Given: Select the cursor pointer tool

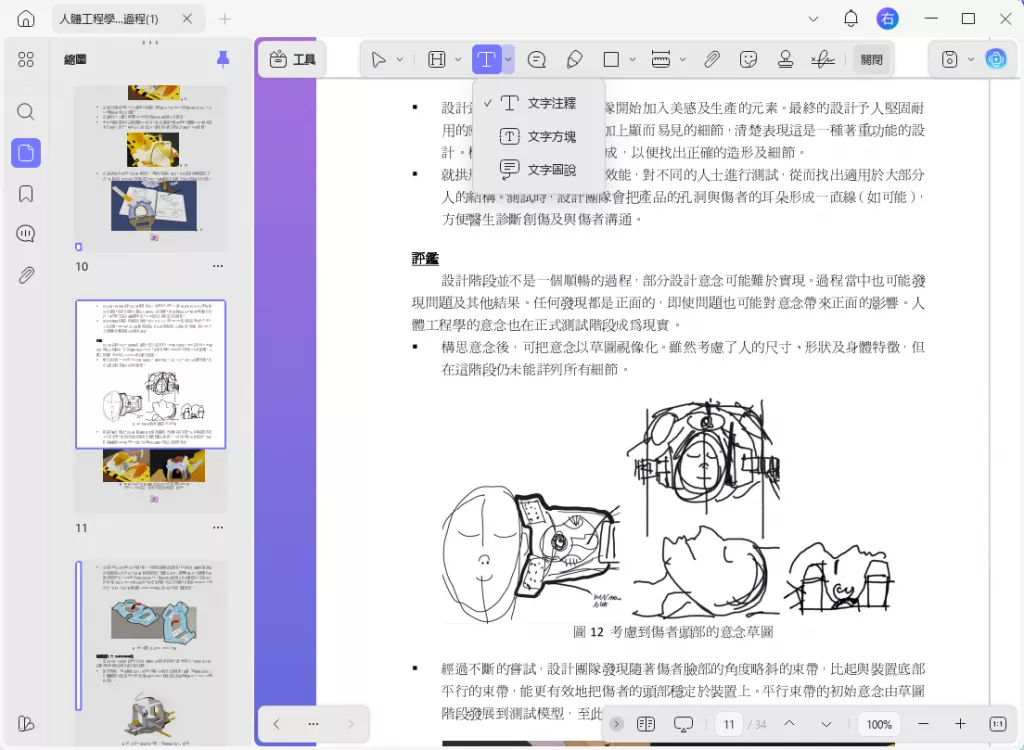Looking at the screenshot, I should [378, 59].
